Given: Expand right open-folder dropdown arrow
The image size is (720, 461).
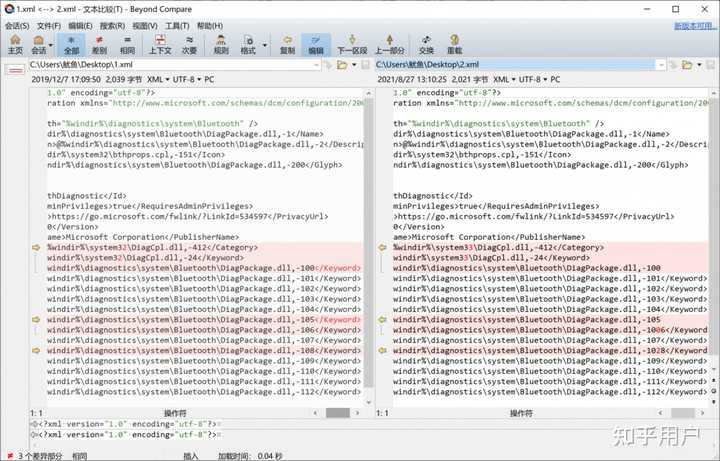Looking at the screenshot, I should (x=699, y=65).
